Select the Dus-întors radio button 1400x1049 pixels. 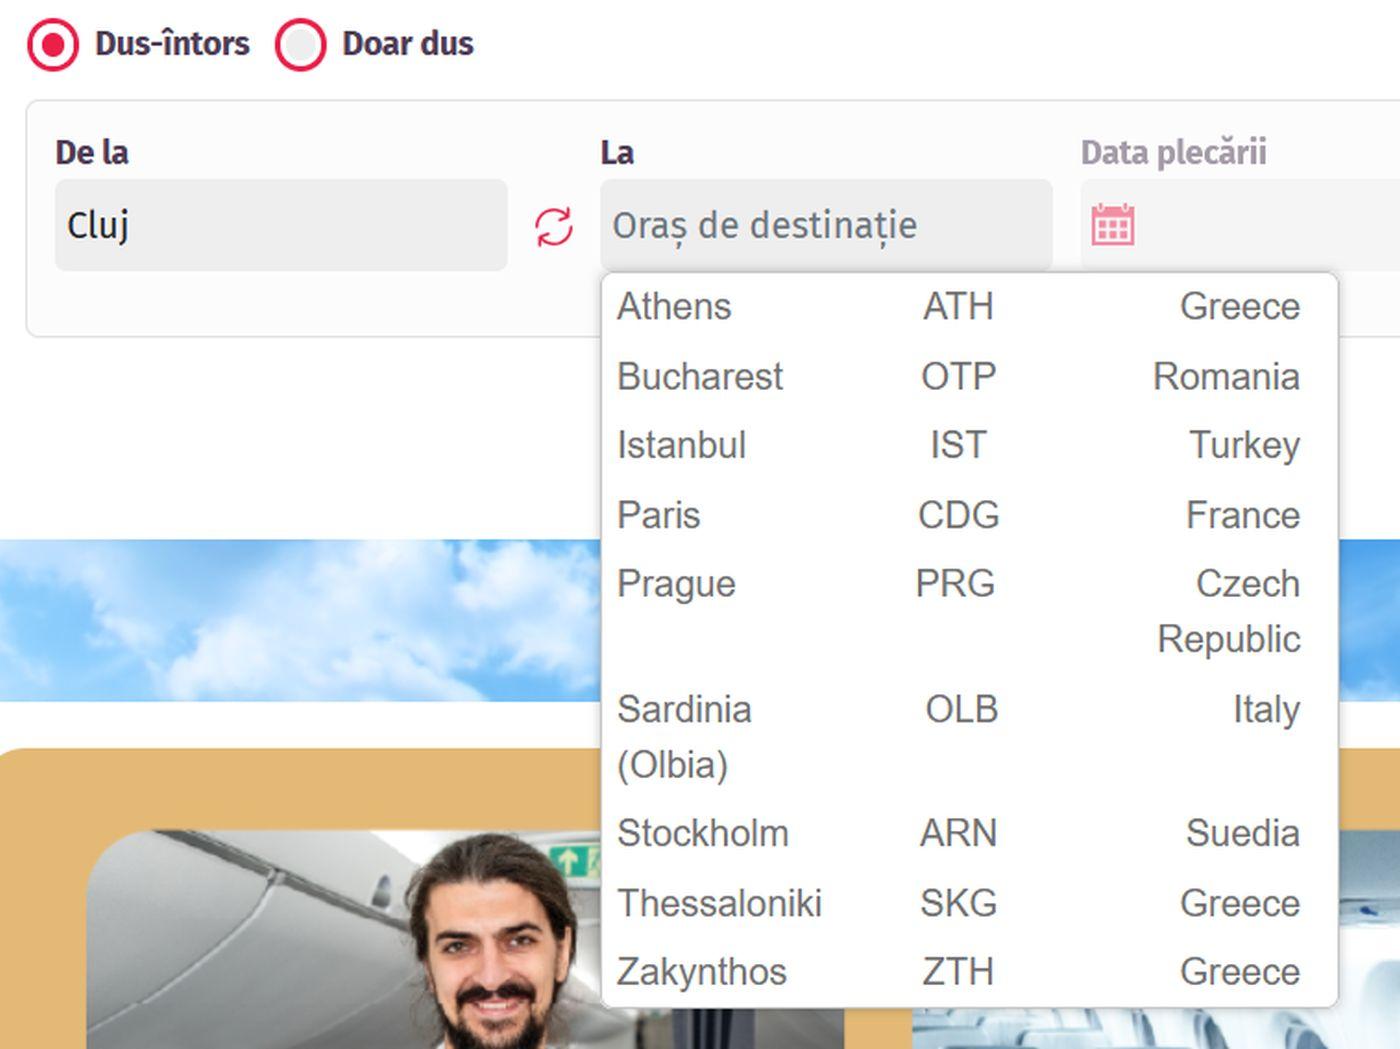point(53,45)
